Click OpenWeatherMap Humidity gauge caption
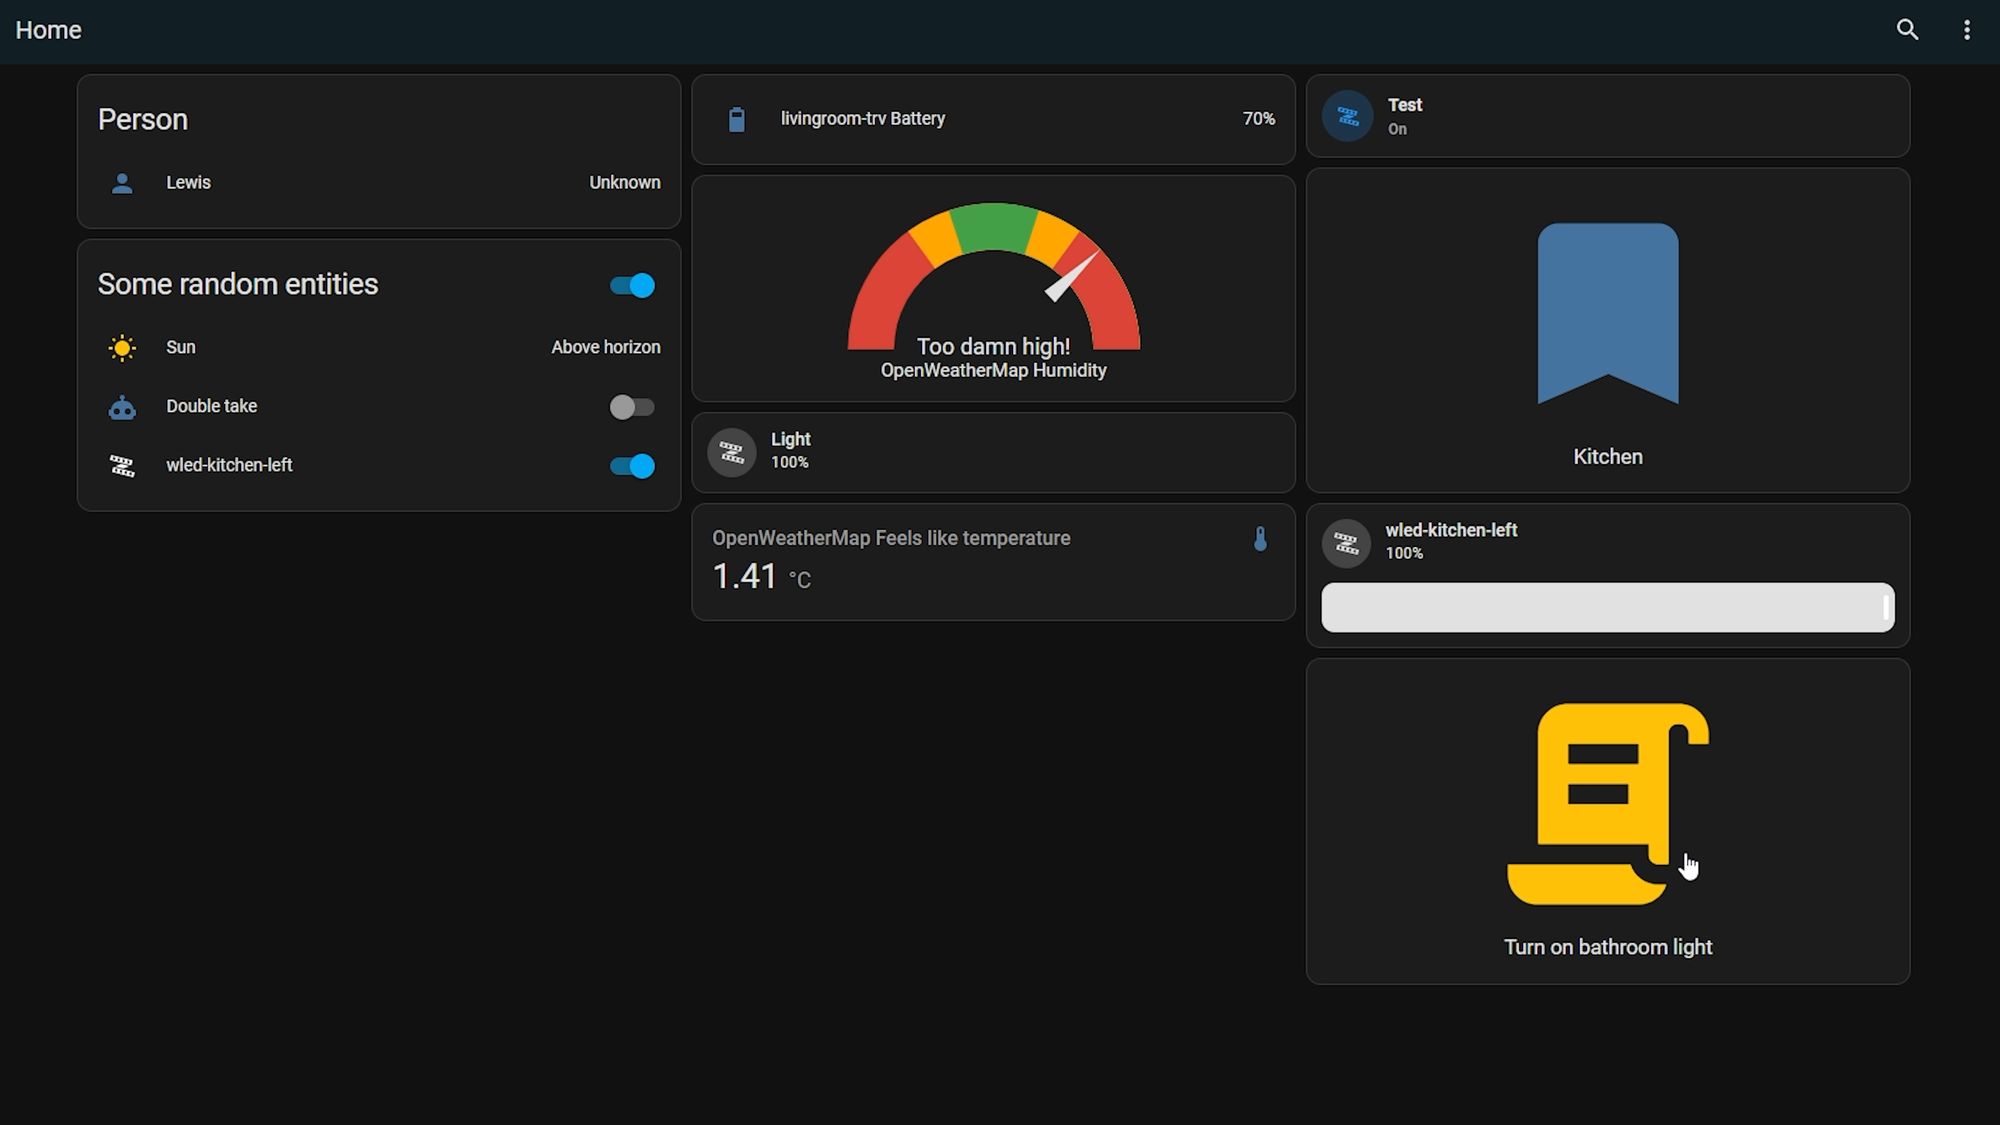2000x1125 pixels. (993, 370)
